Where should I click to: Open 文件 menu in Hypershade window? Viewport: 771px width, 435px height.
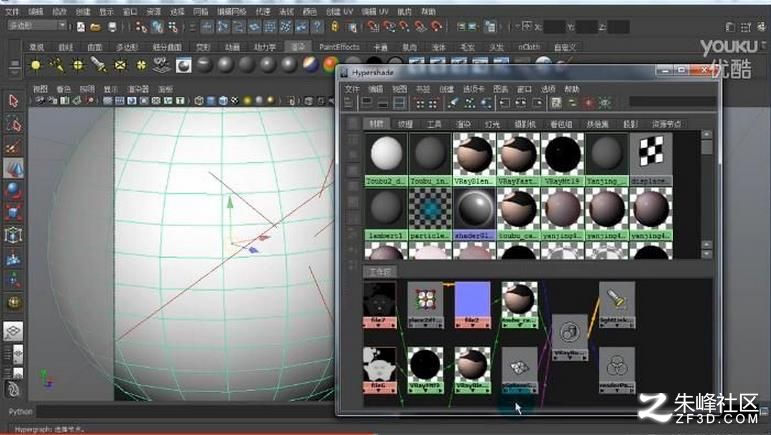352,89
